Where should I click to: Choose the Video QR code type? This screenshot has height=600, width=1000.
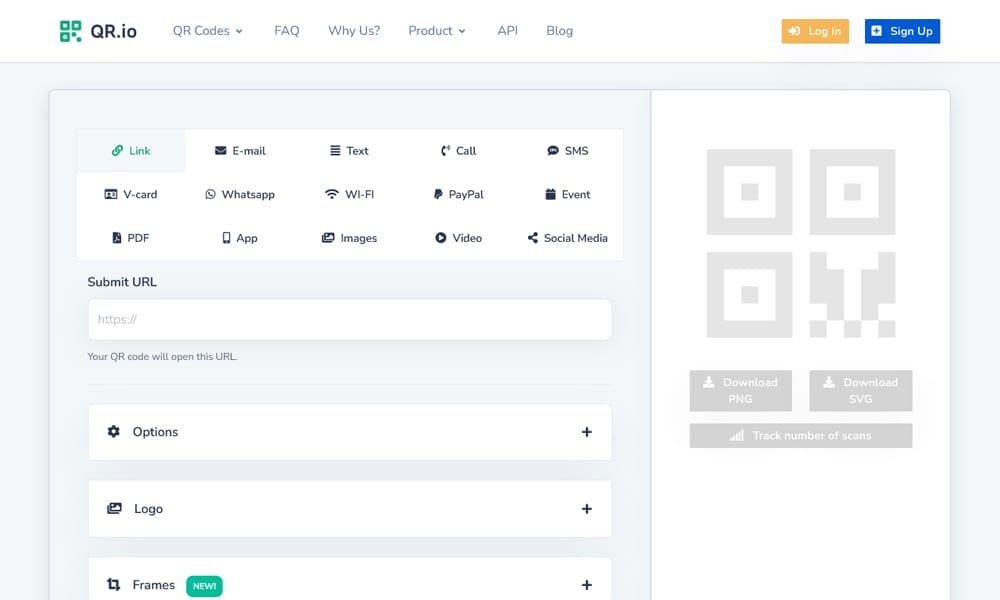459,238
